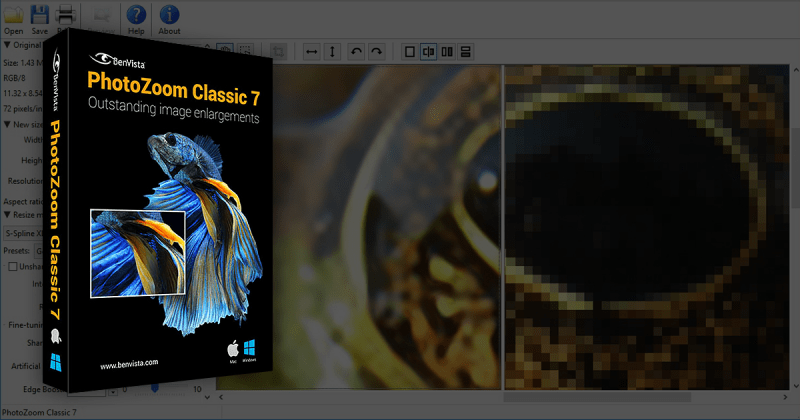Rotate image clockwise
Viewport: 800px width, 420px height.
pyautogui.click(x=376, y=51)
